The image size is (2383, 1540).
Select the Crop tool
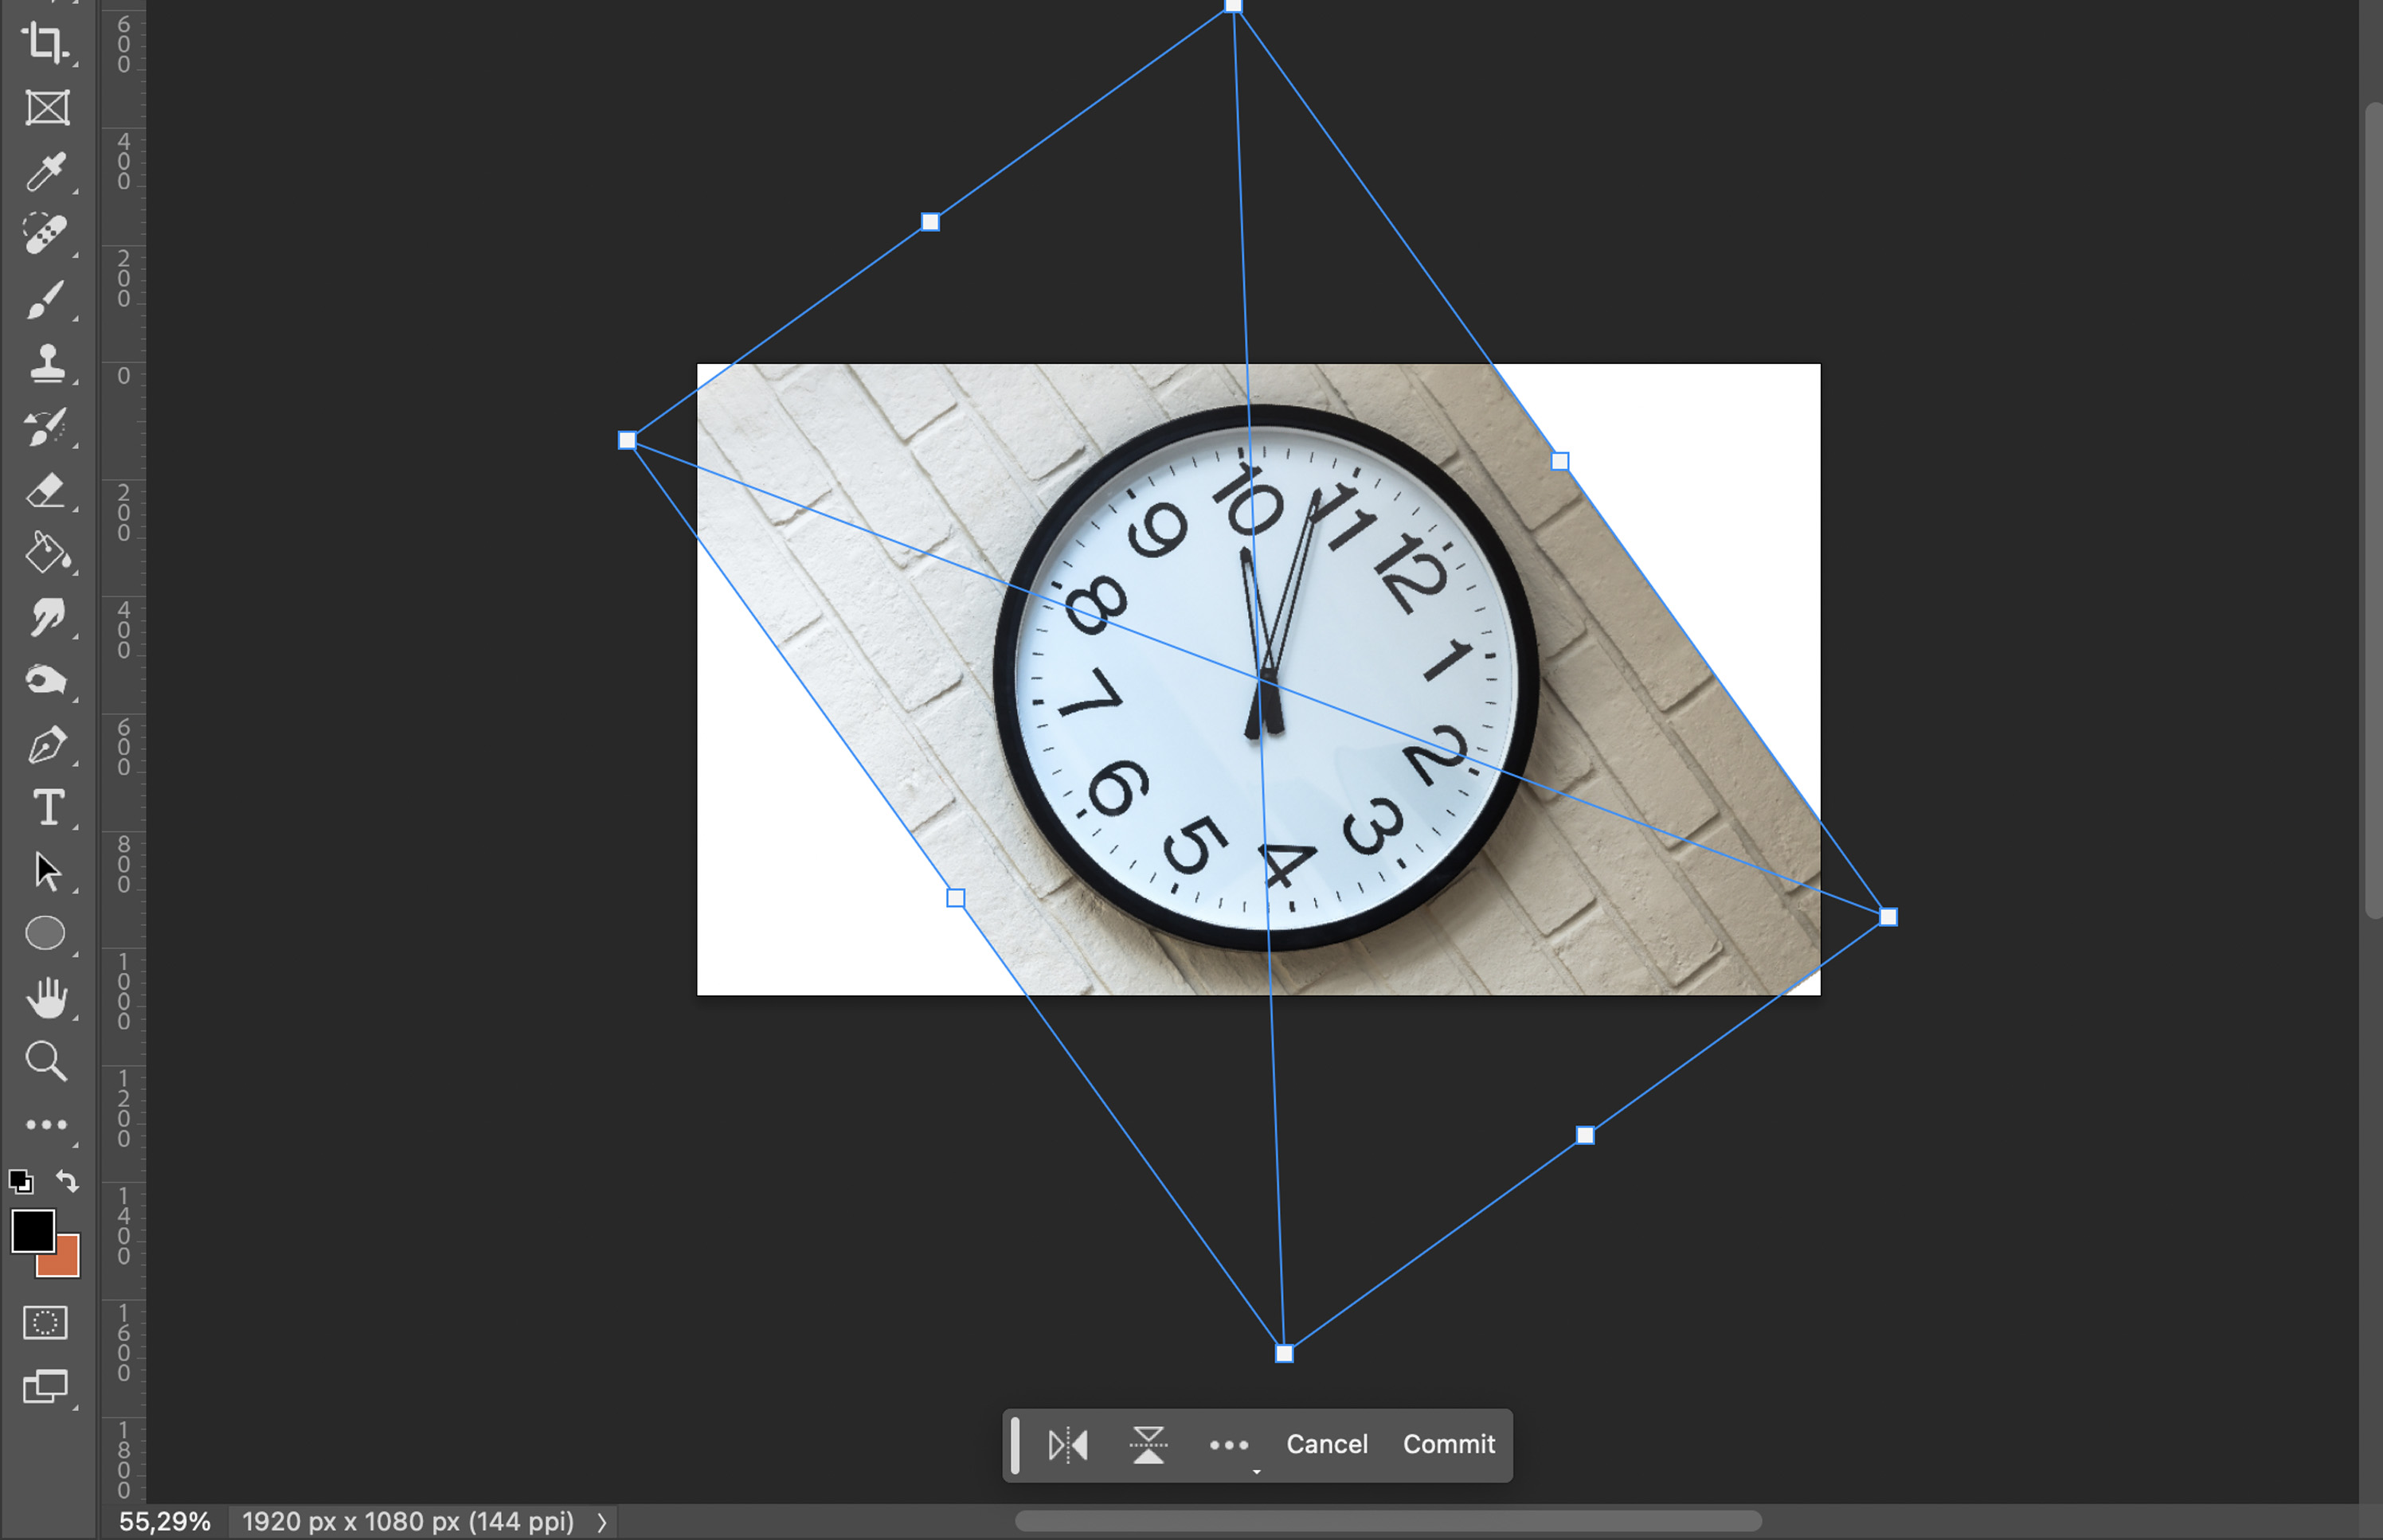coord(45,43)
